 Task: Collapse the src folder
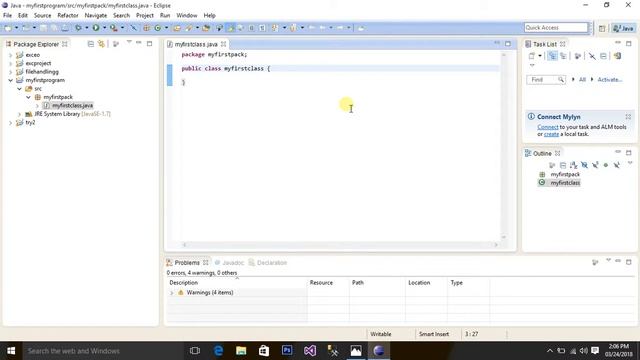click(x=19, y=89)
